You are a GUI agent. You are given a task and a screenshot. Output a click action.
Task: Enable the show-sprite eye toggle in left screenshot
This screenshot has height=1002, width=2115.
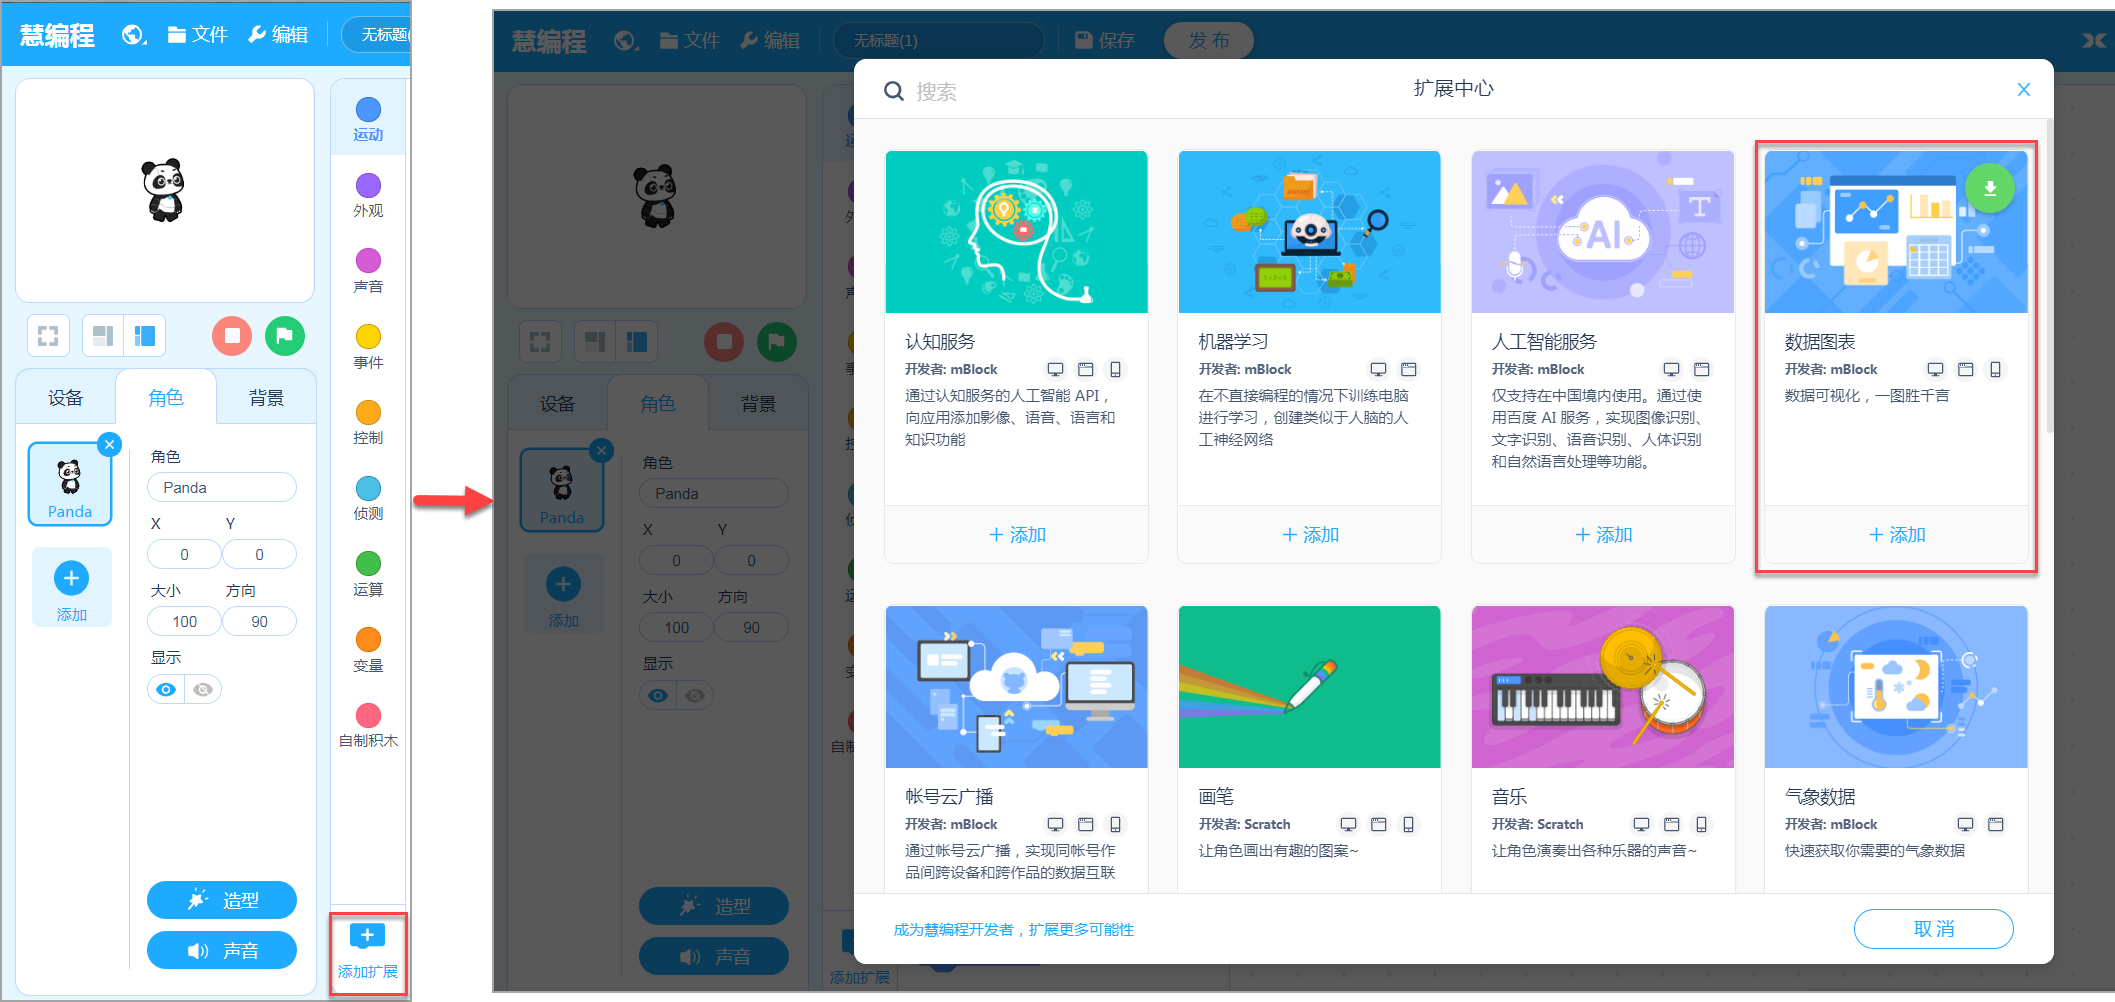(166, 690)
